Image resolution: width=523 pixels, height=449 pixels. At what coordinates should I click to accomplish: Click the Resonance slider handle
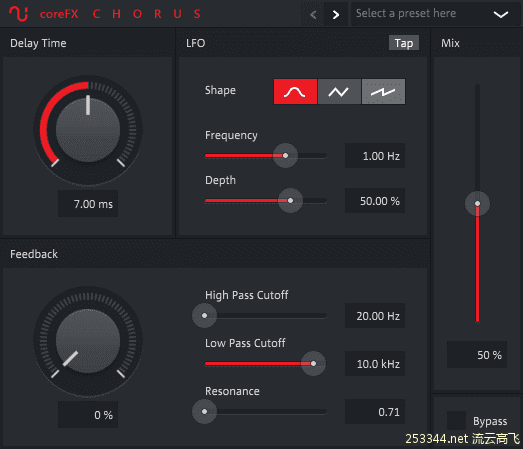click(x=204, y=411)
